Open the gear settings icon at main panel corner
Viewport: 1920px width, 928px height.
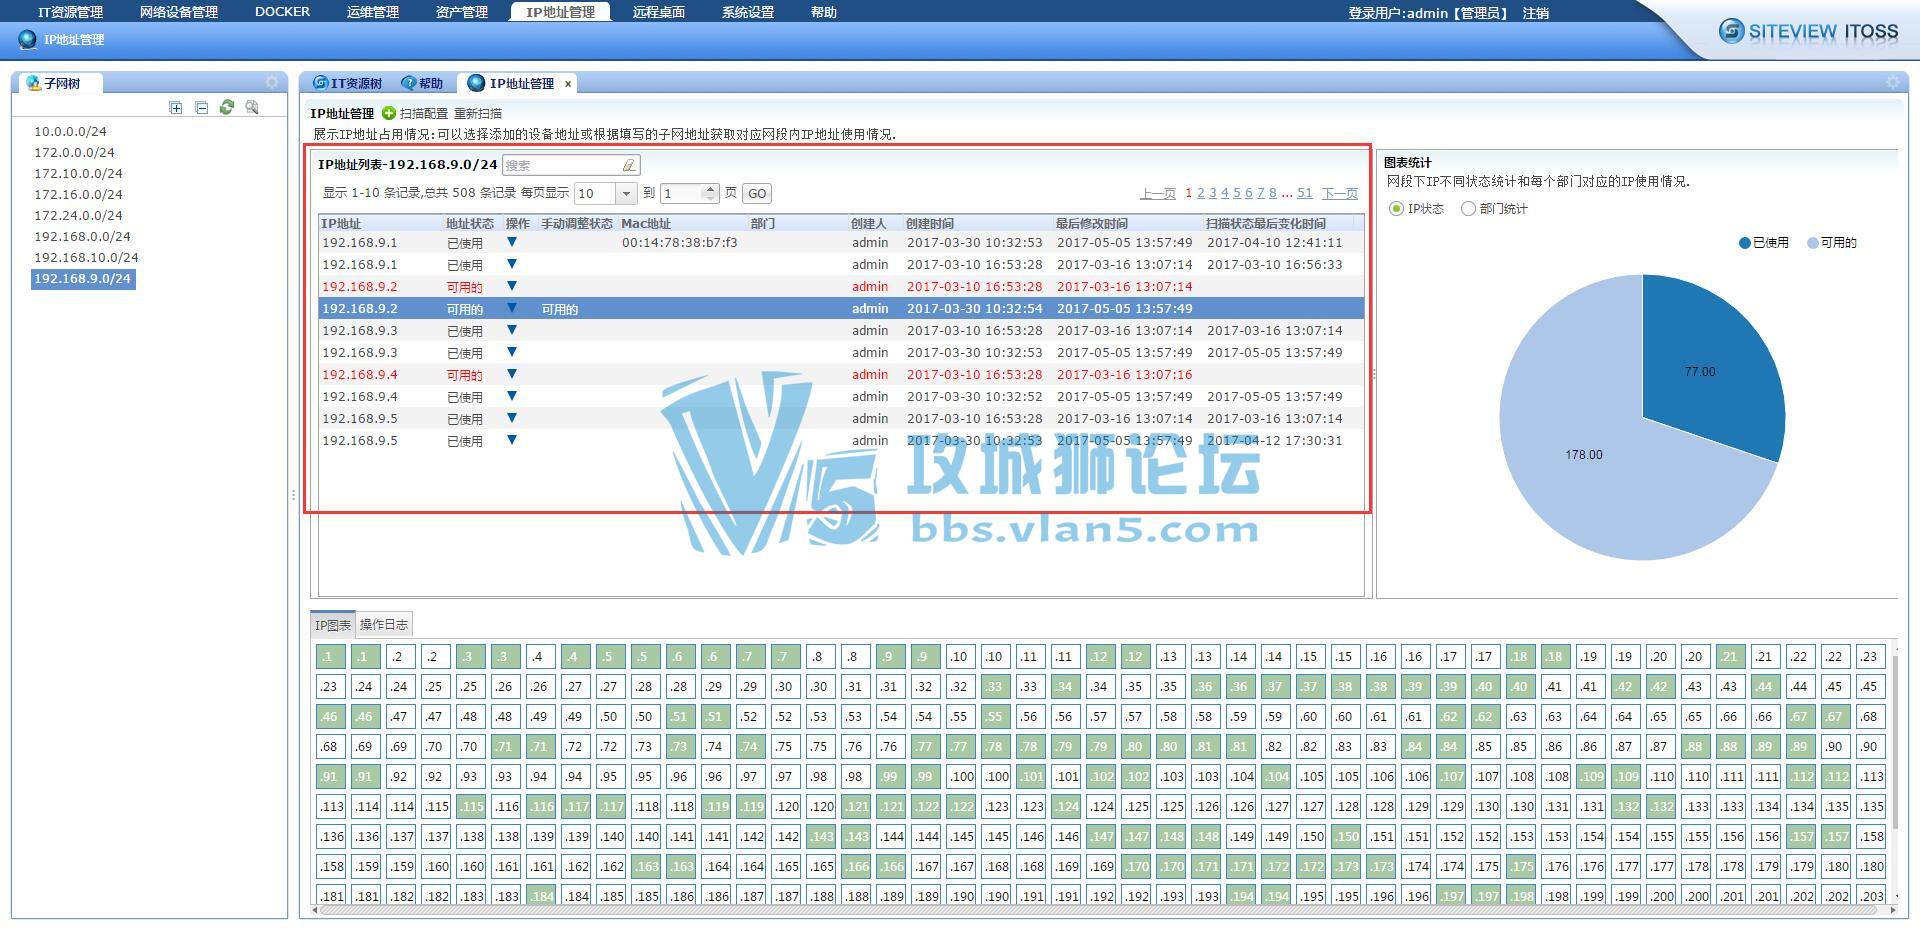(x=1892, y=82)
